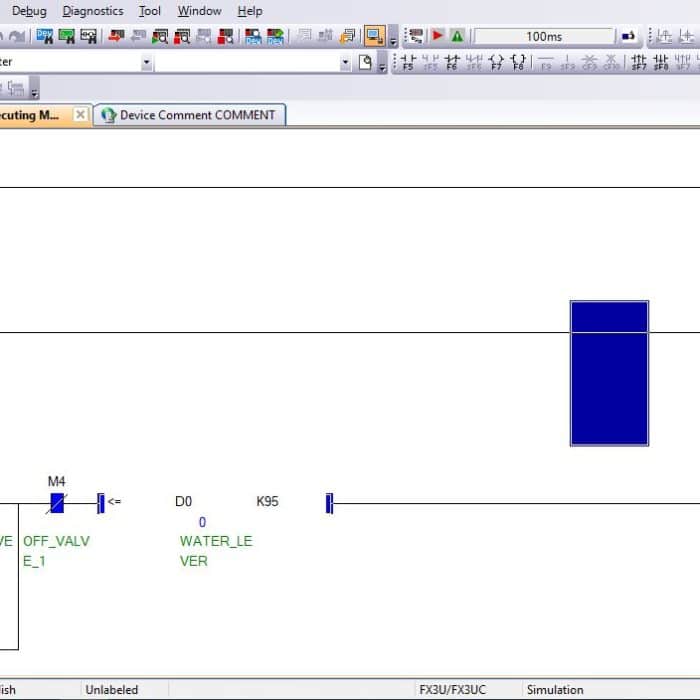Click the Contact/Coil search binoculars icon
This screenshot has height=700, width=700.
point(88,36)
